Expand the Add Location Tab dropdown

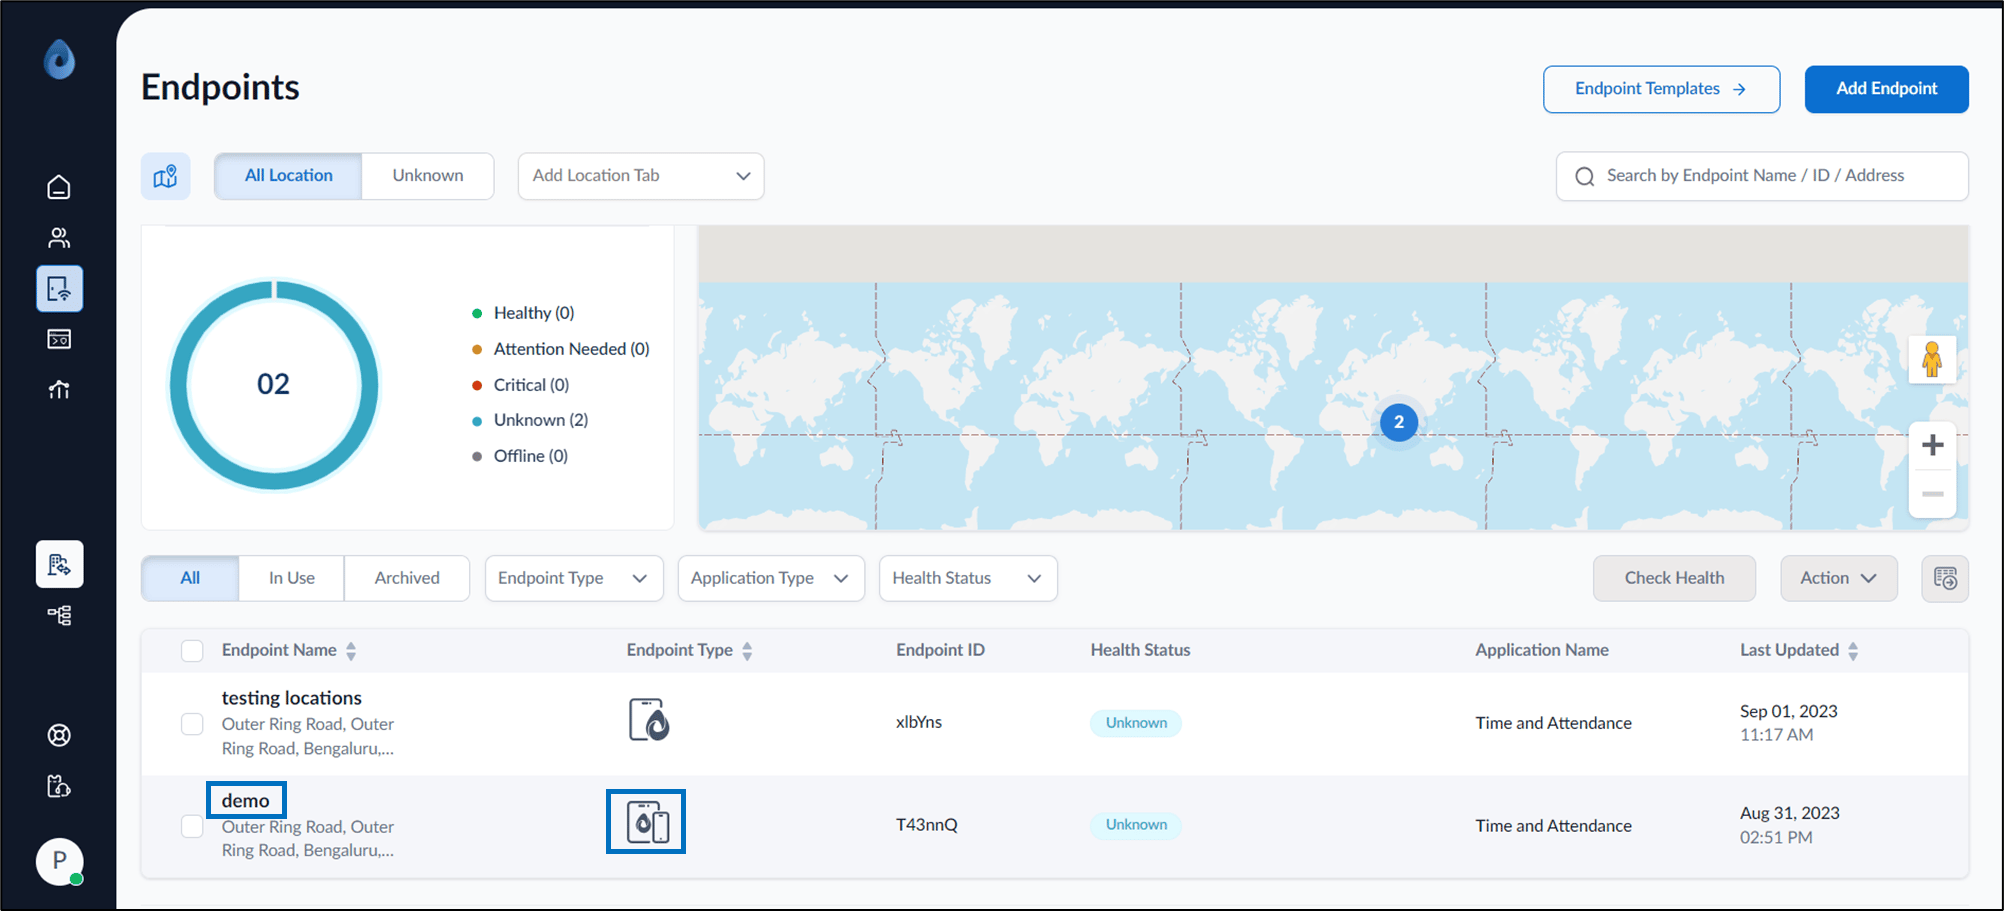click(x=641, y=176)
